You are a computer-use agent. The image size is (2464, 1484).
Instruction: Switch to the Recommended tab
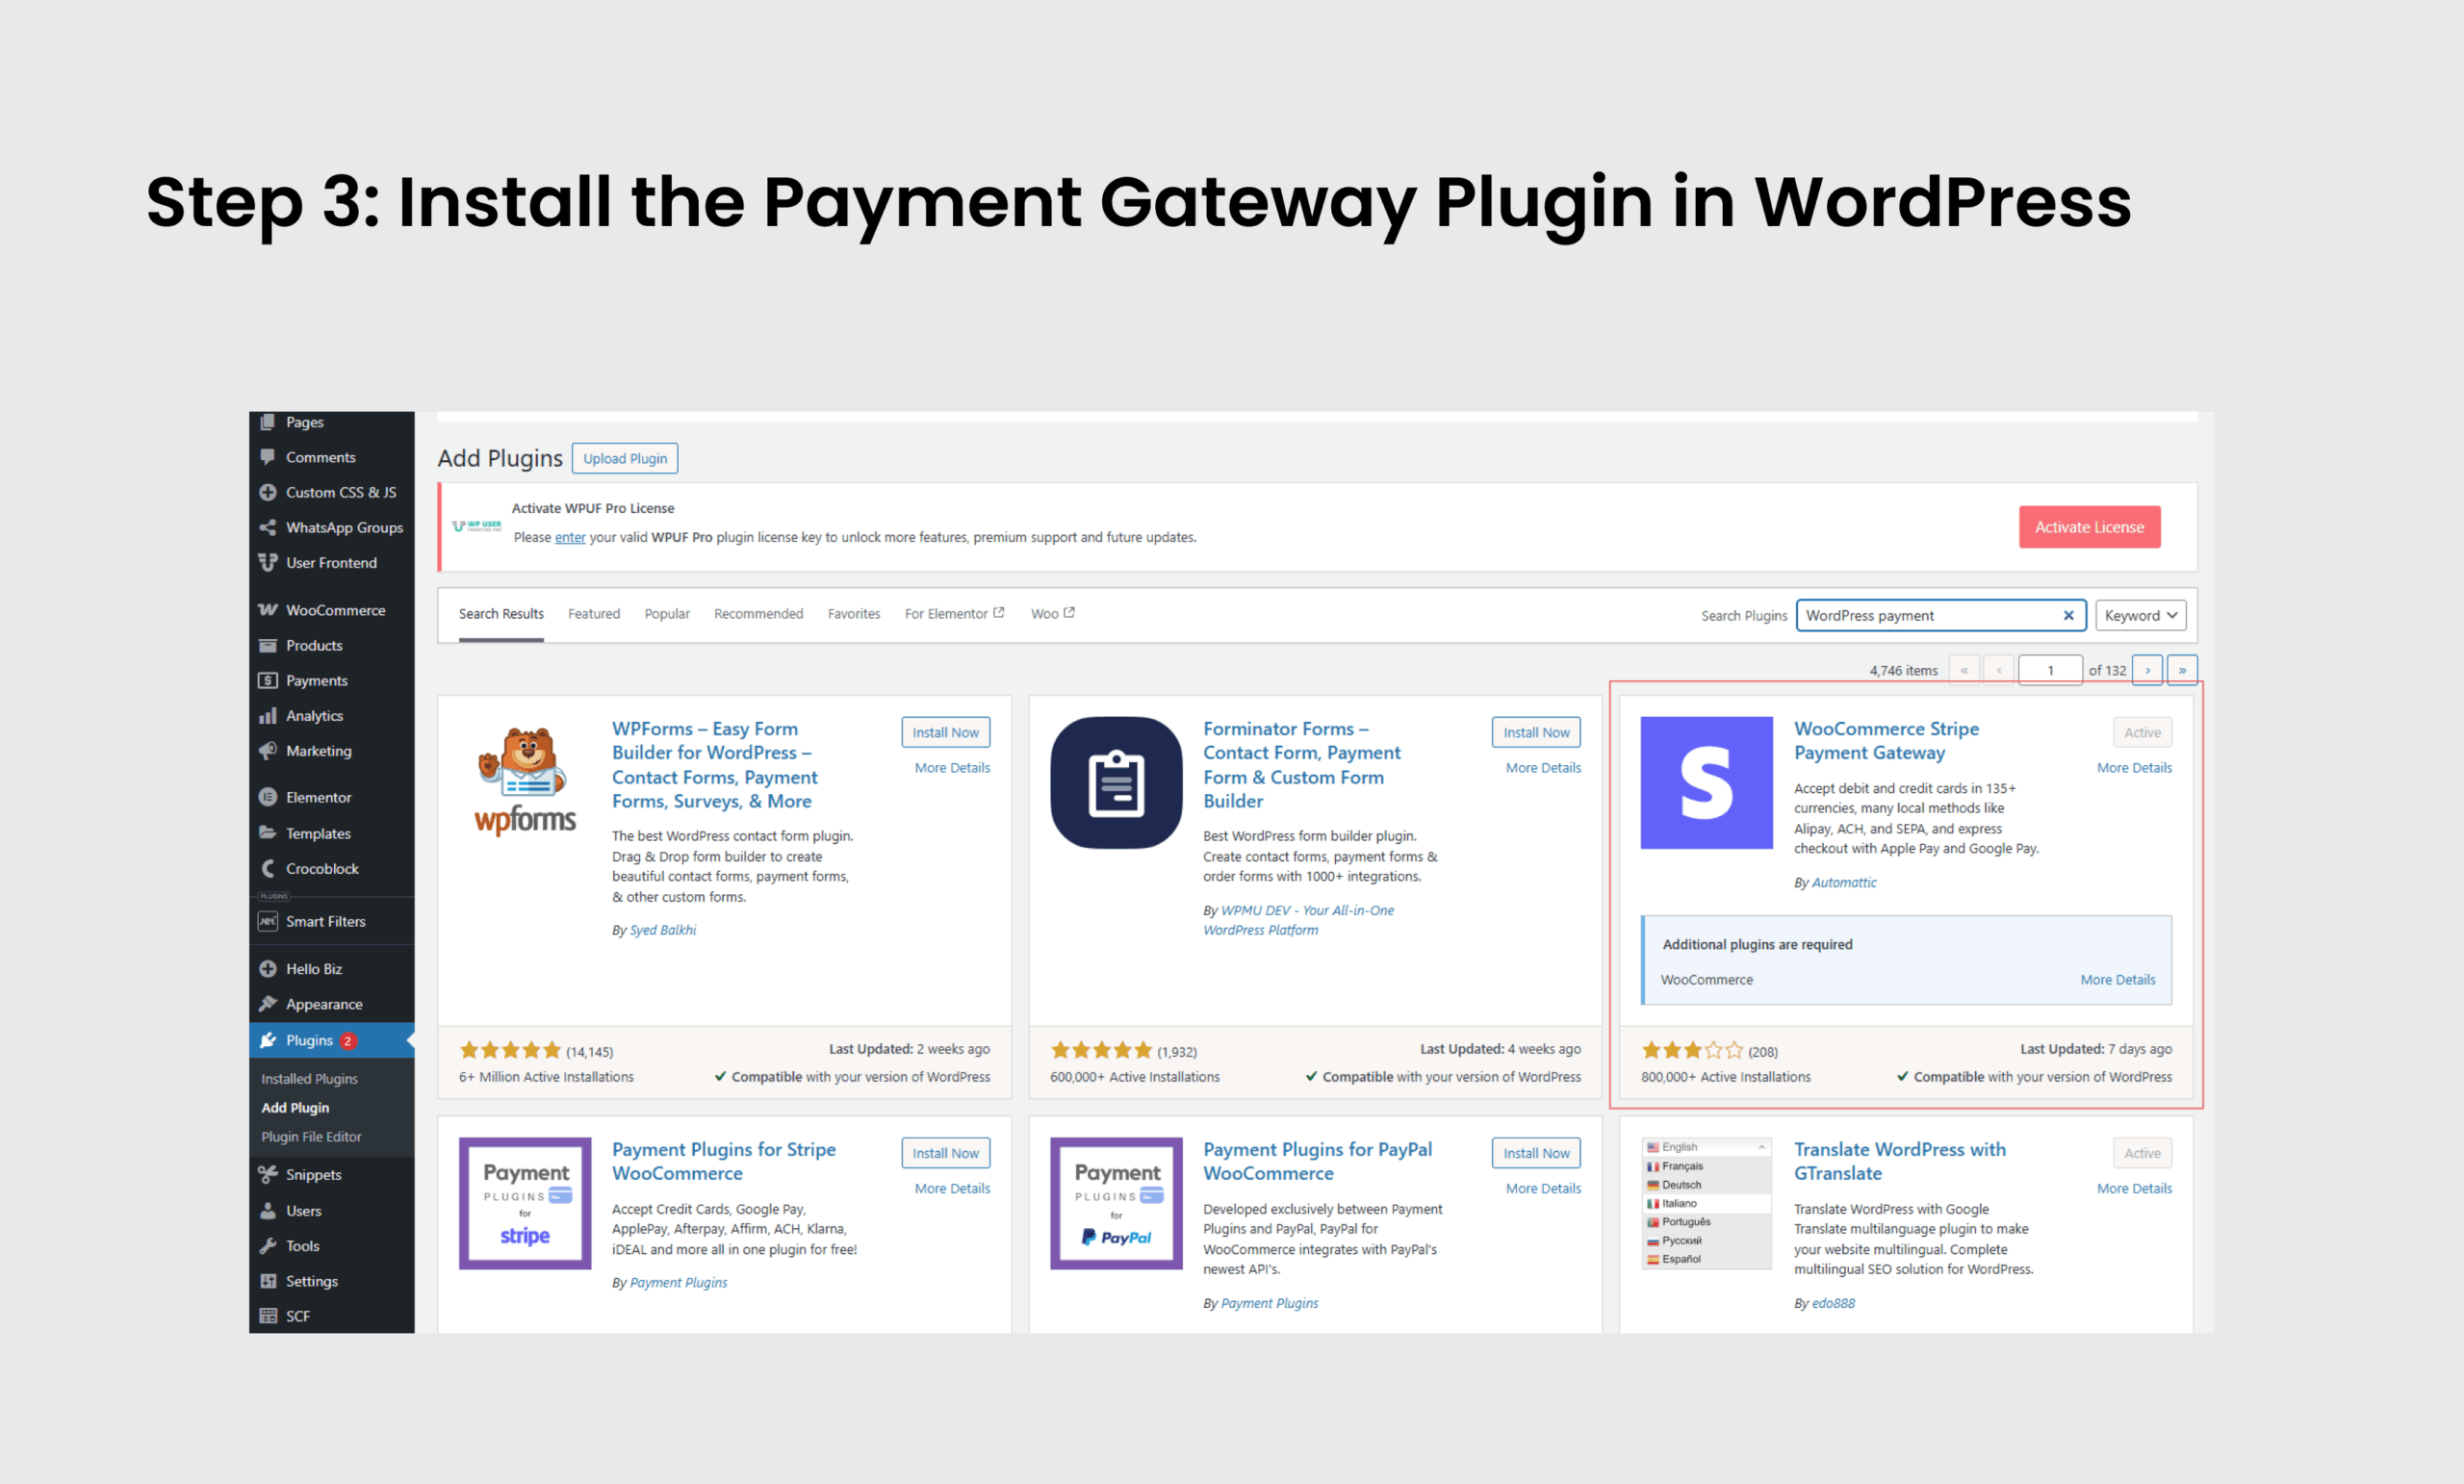[x=758, y=613]
